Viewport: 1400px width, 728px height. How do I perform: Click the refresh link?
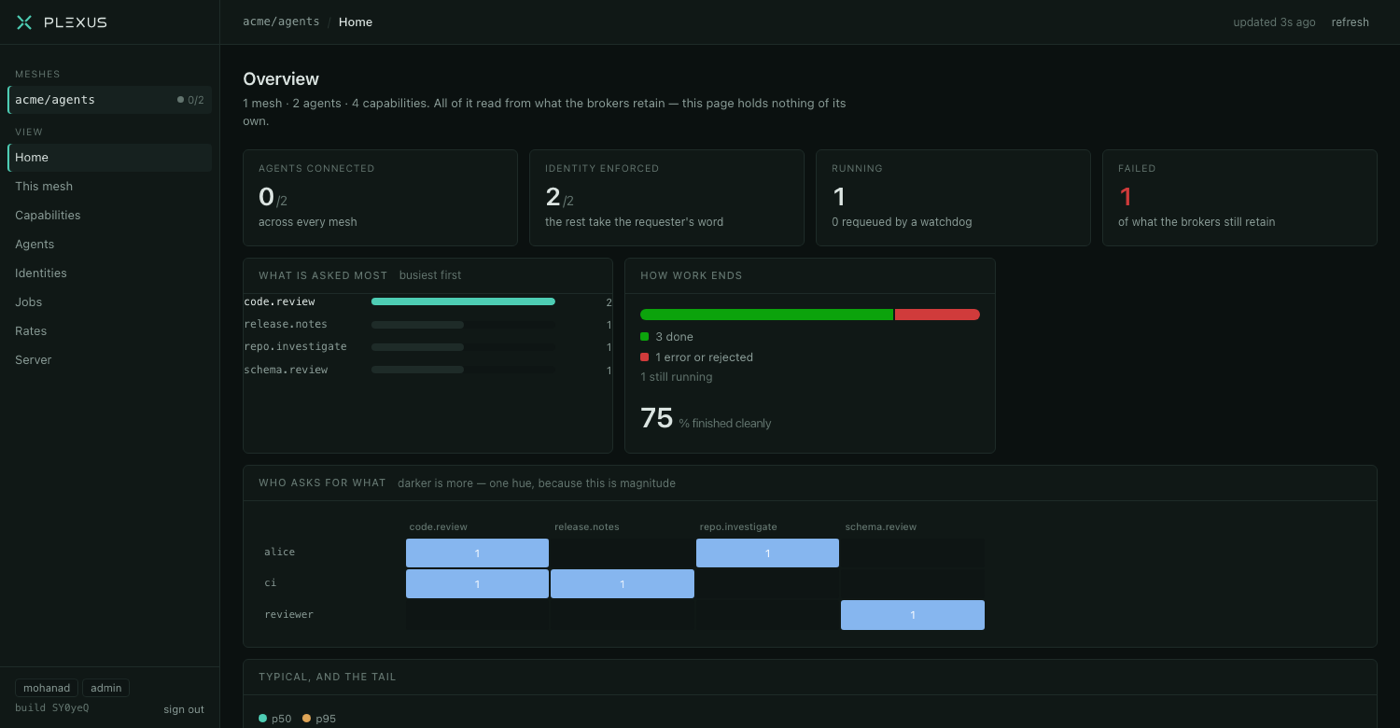[x=1350, y=22]
